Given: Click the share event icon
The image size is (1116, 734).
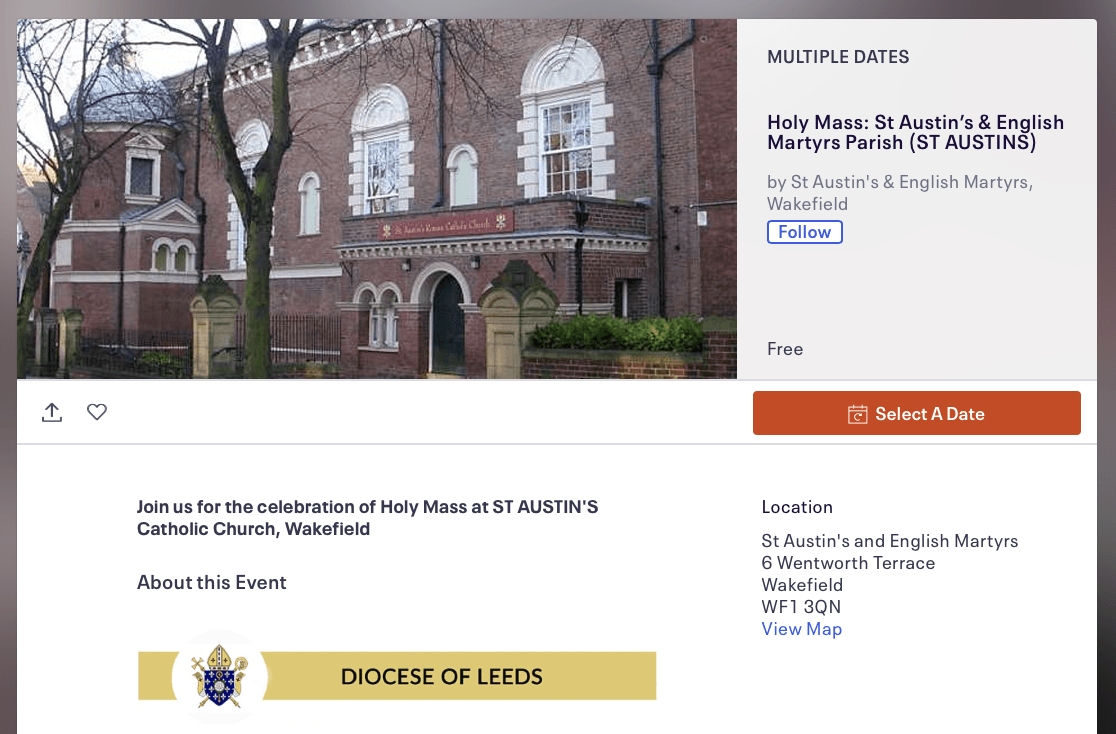Looking at the screenshot, I should point(52,412).
